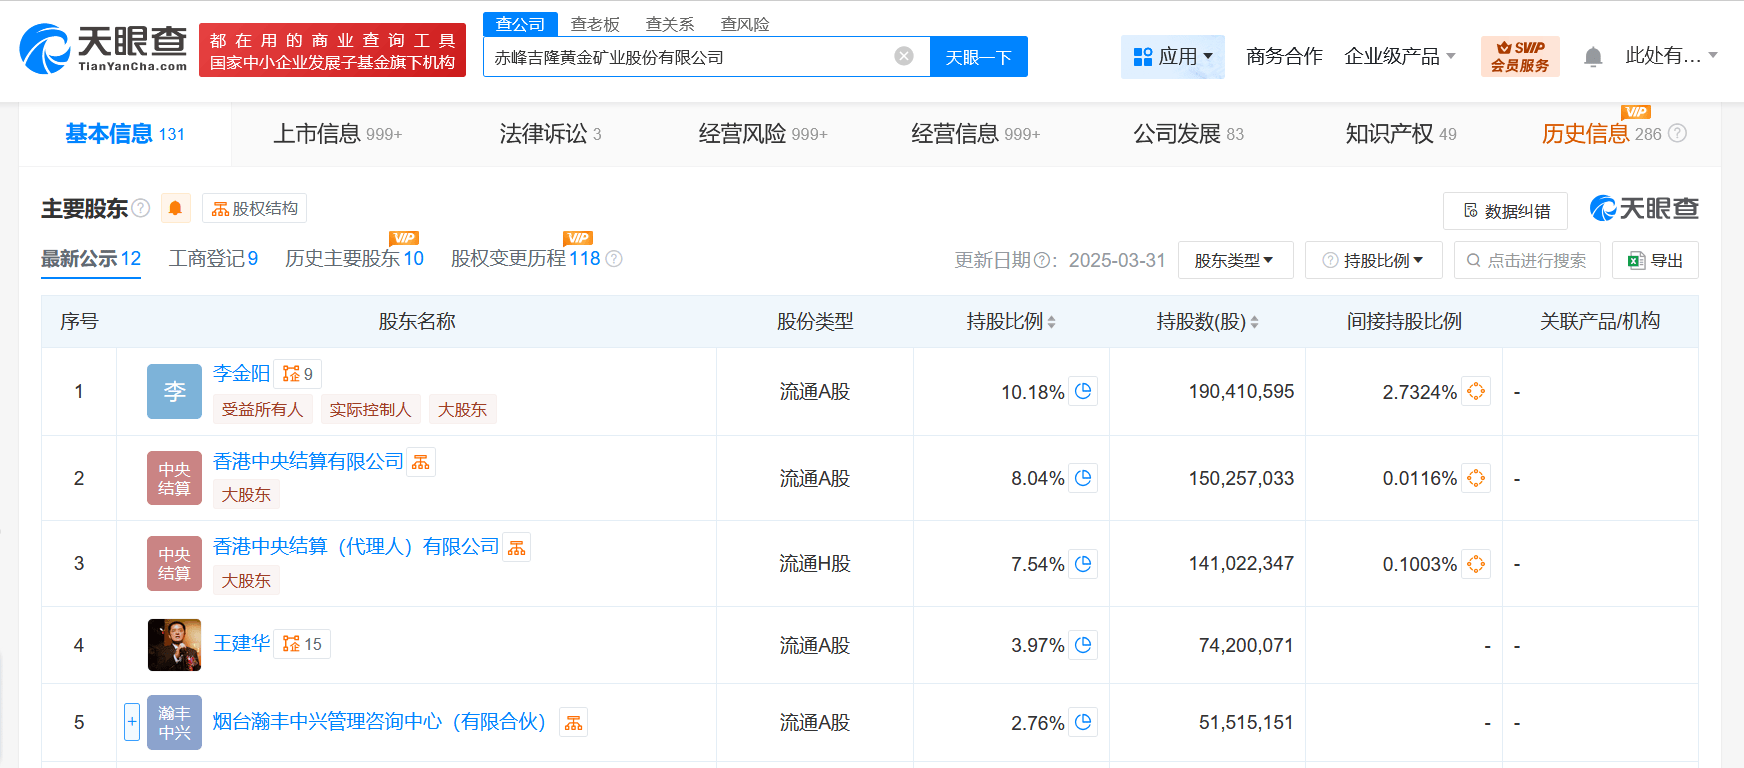
Task: Open 香港中央结算有限公司 company link
Action: point(308,461)
